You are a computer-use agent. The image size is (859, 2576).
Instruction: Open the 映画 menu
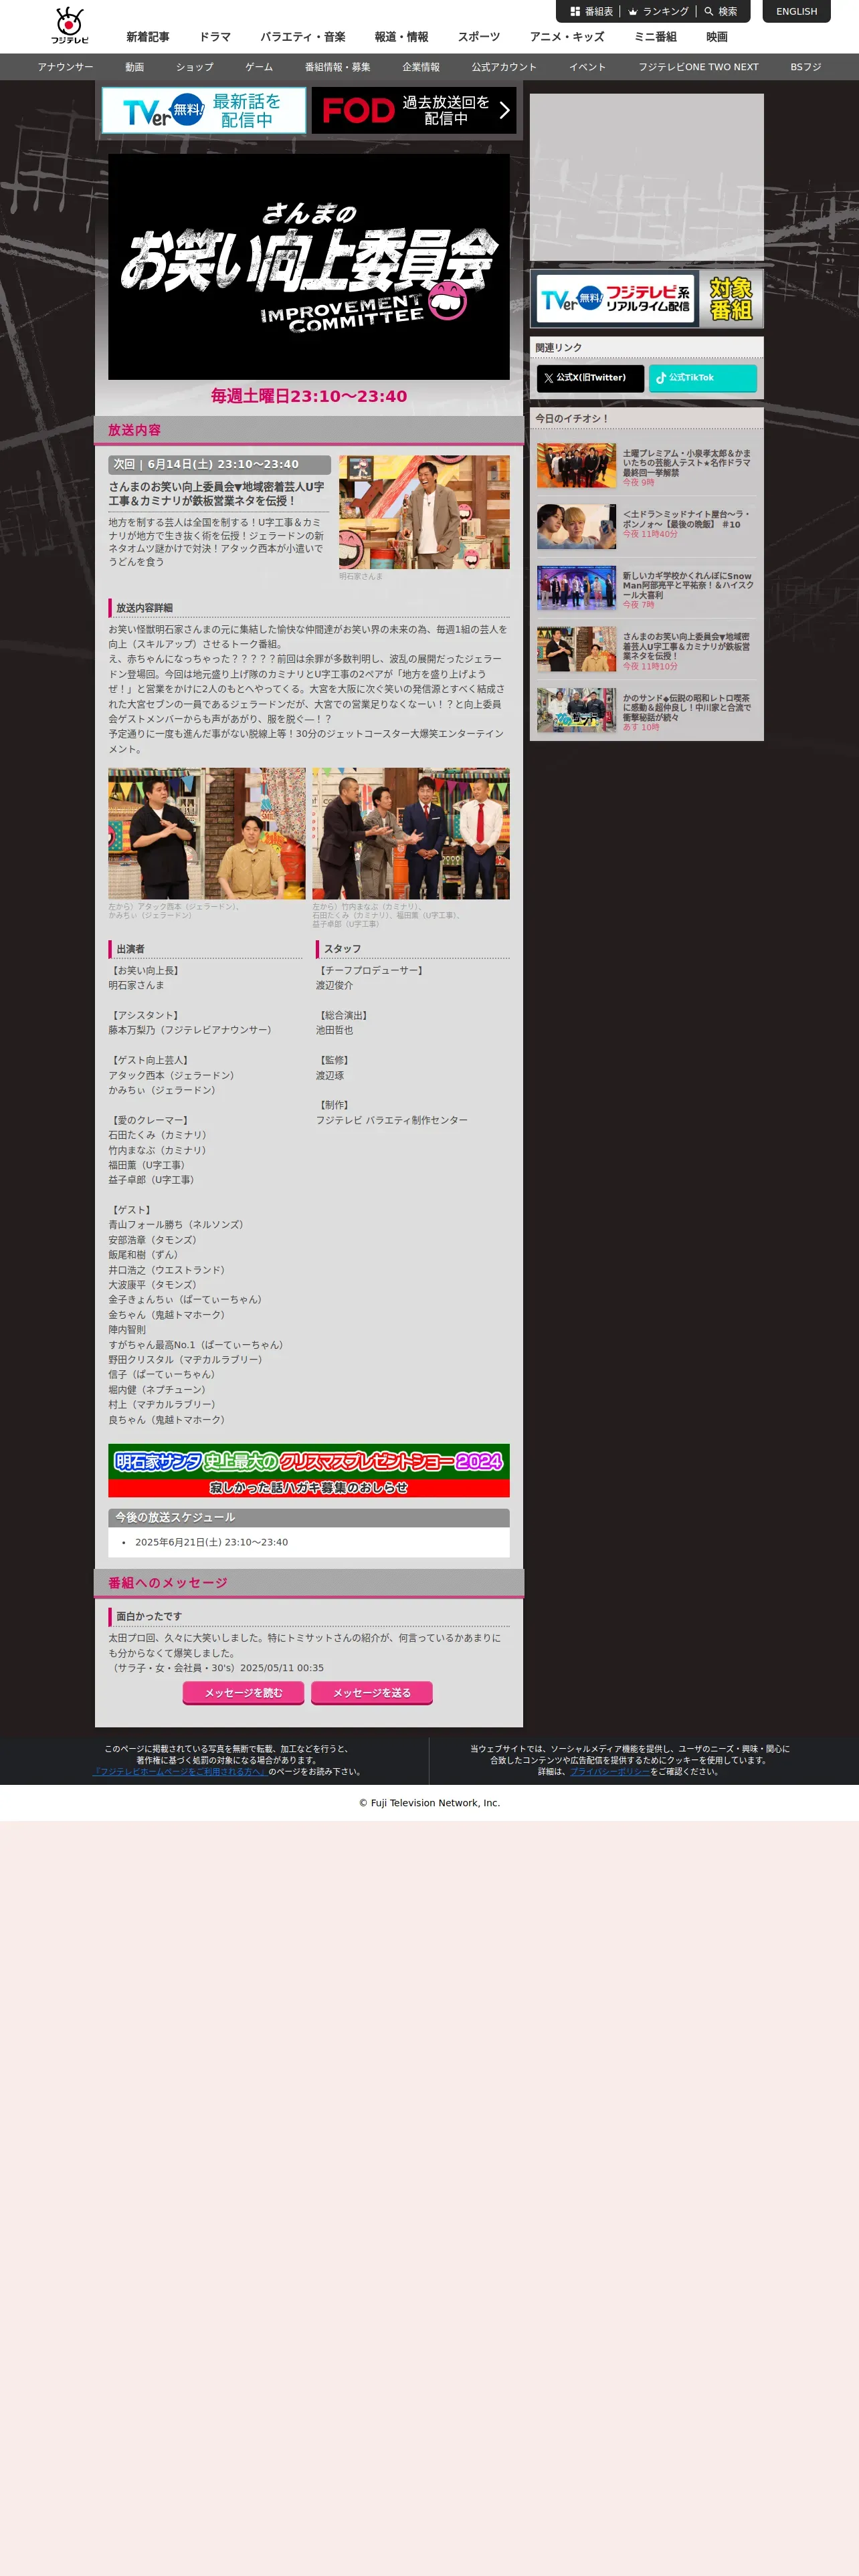pyautogui.click(x=717, y=37)
